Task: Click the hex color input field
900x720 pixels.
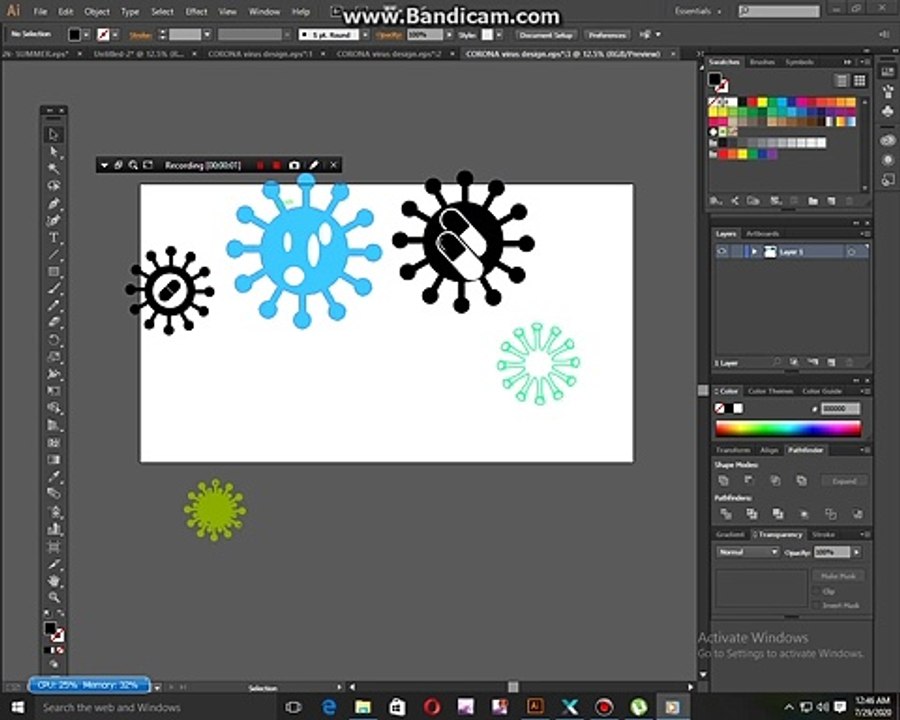Action: point(840,408)
